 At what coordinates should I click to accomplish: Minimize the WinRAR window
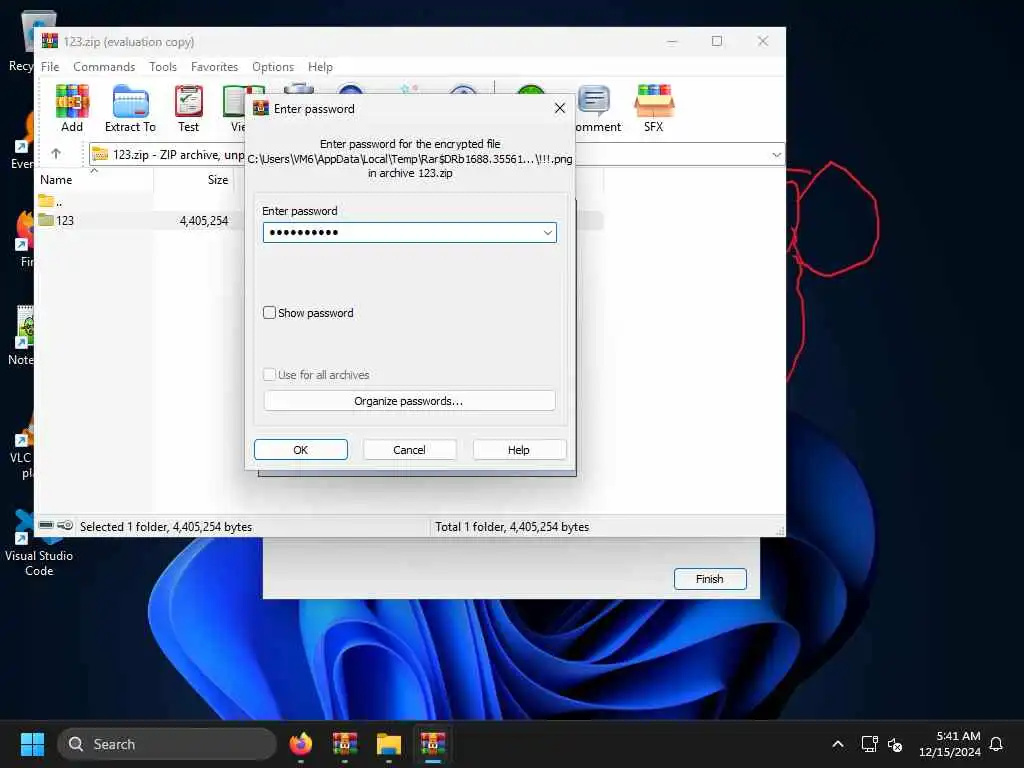coord(672,41)
